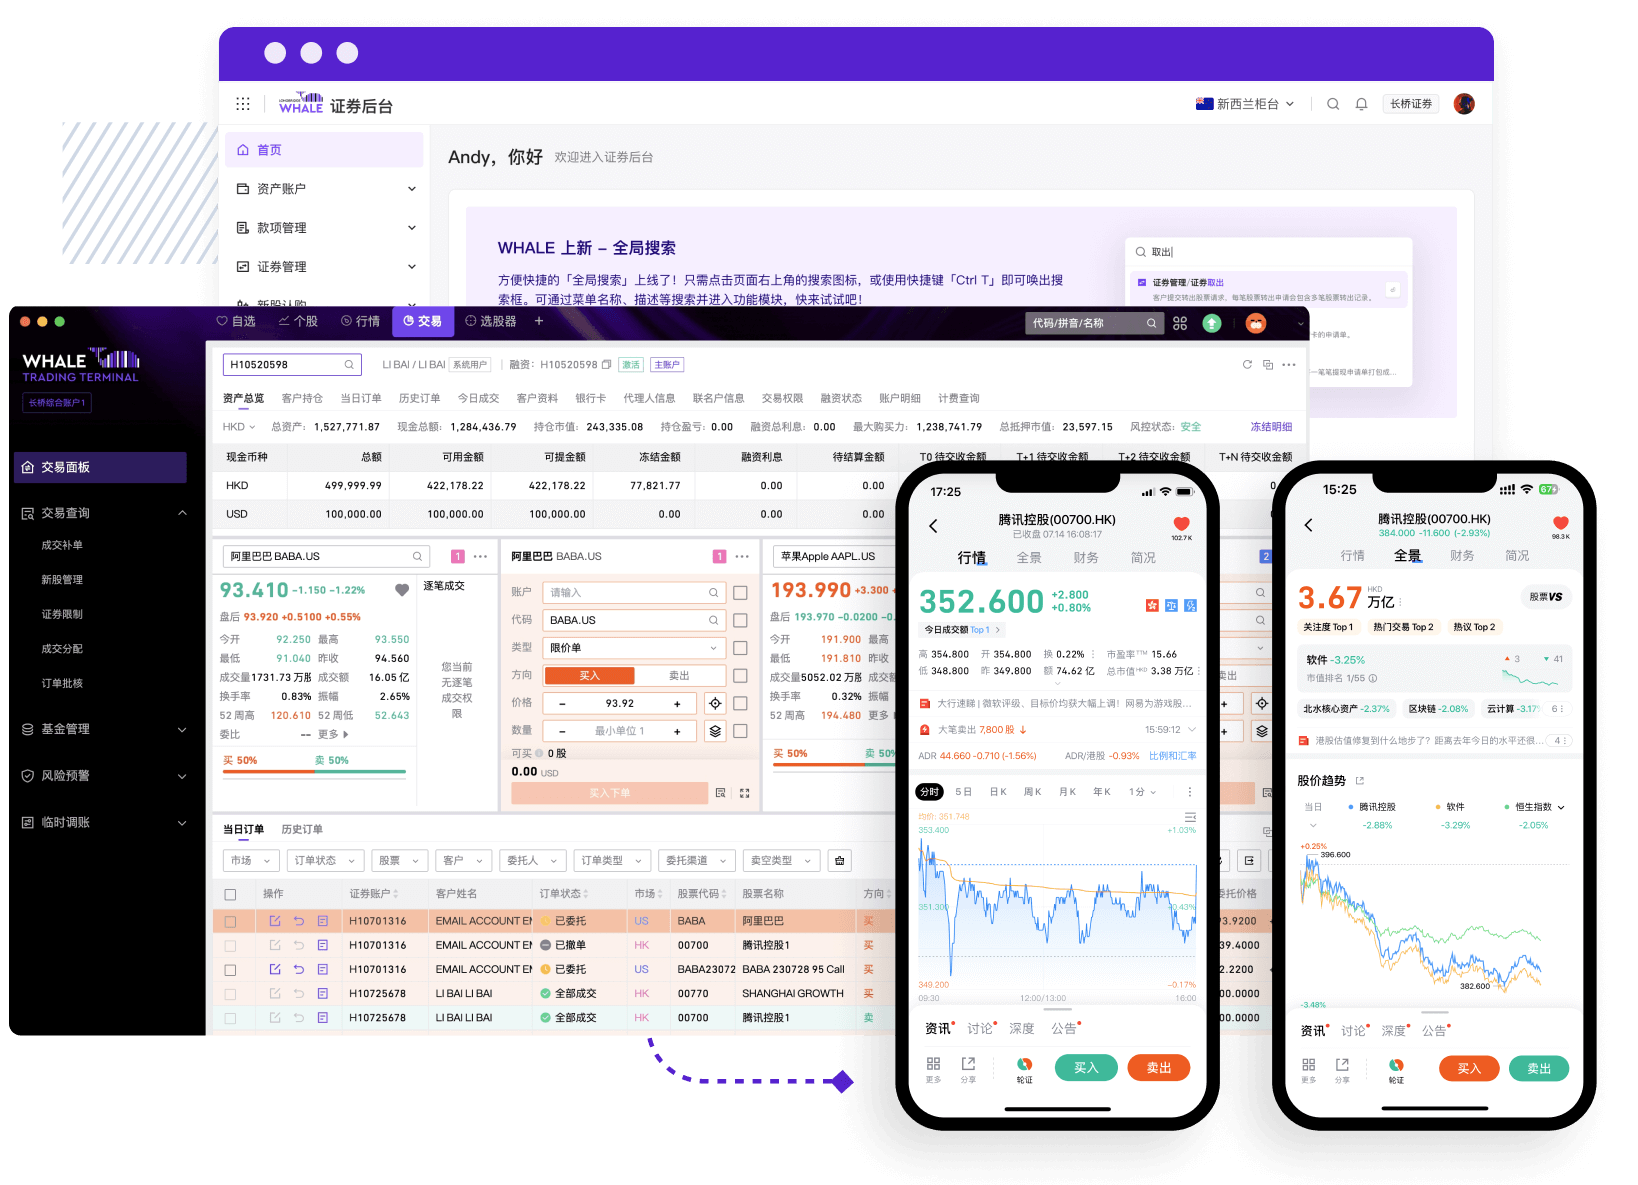This screenshot has width=1638, height=1185.
Task: Click the expand fullscreen icon beside buy order button
Action: [744, 793]
